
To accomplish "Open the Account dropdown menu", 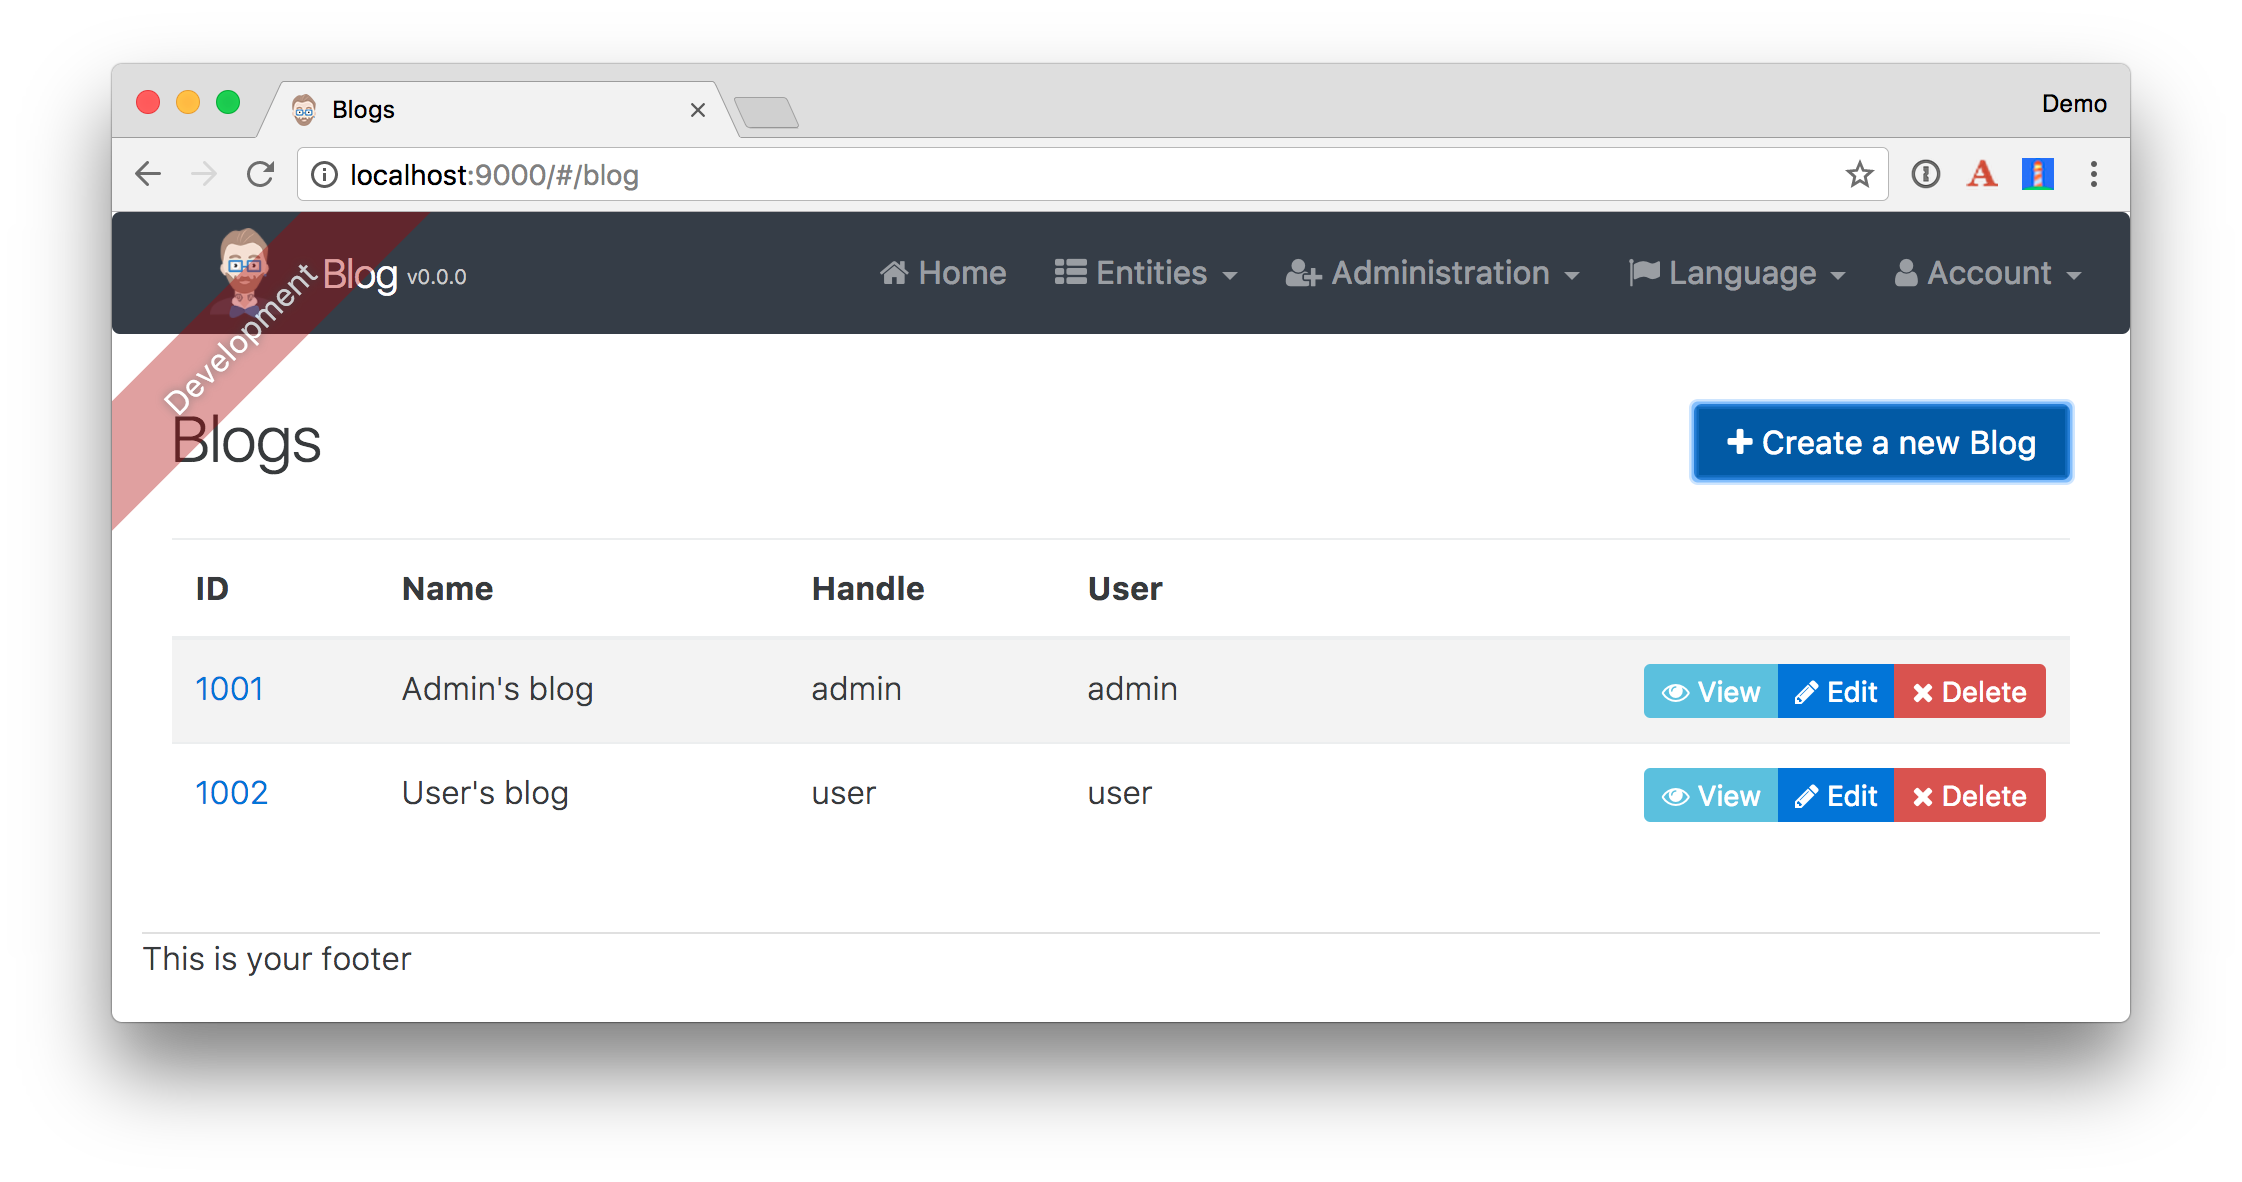I will point(1988,273).
